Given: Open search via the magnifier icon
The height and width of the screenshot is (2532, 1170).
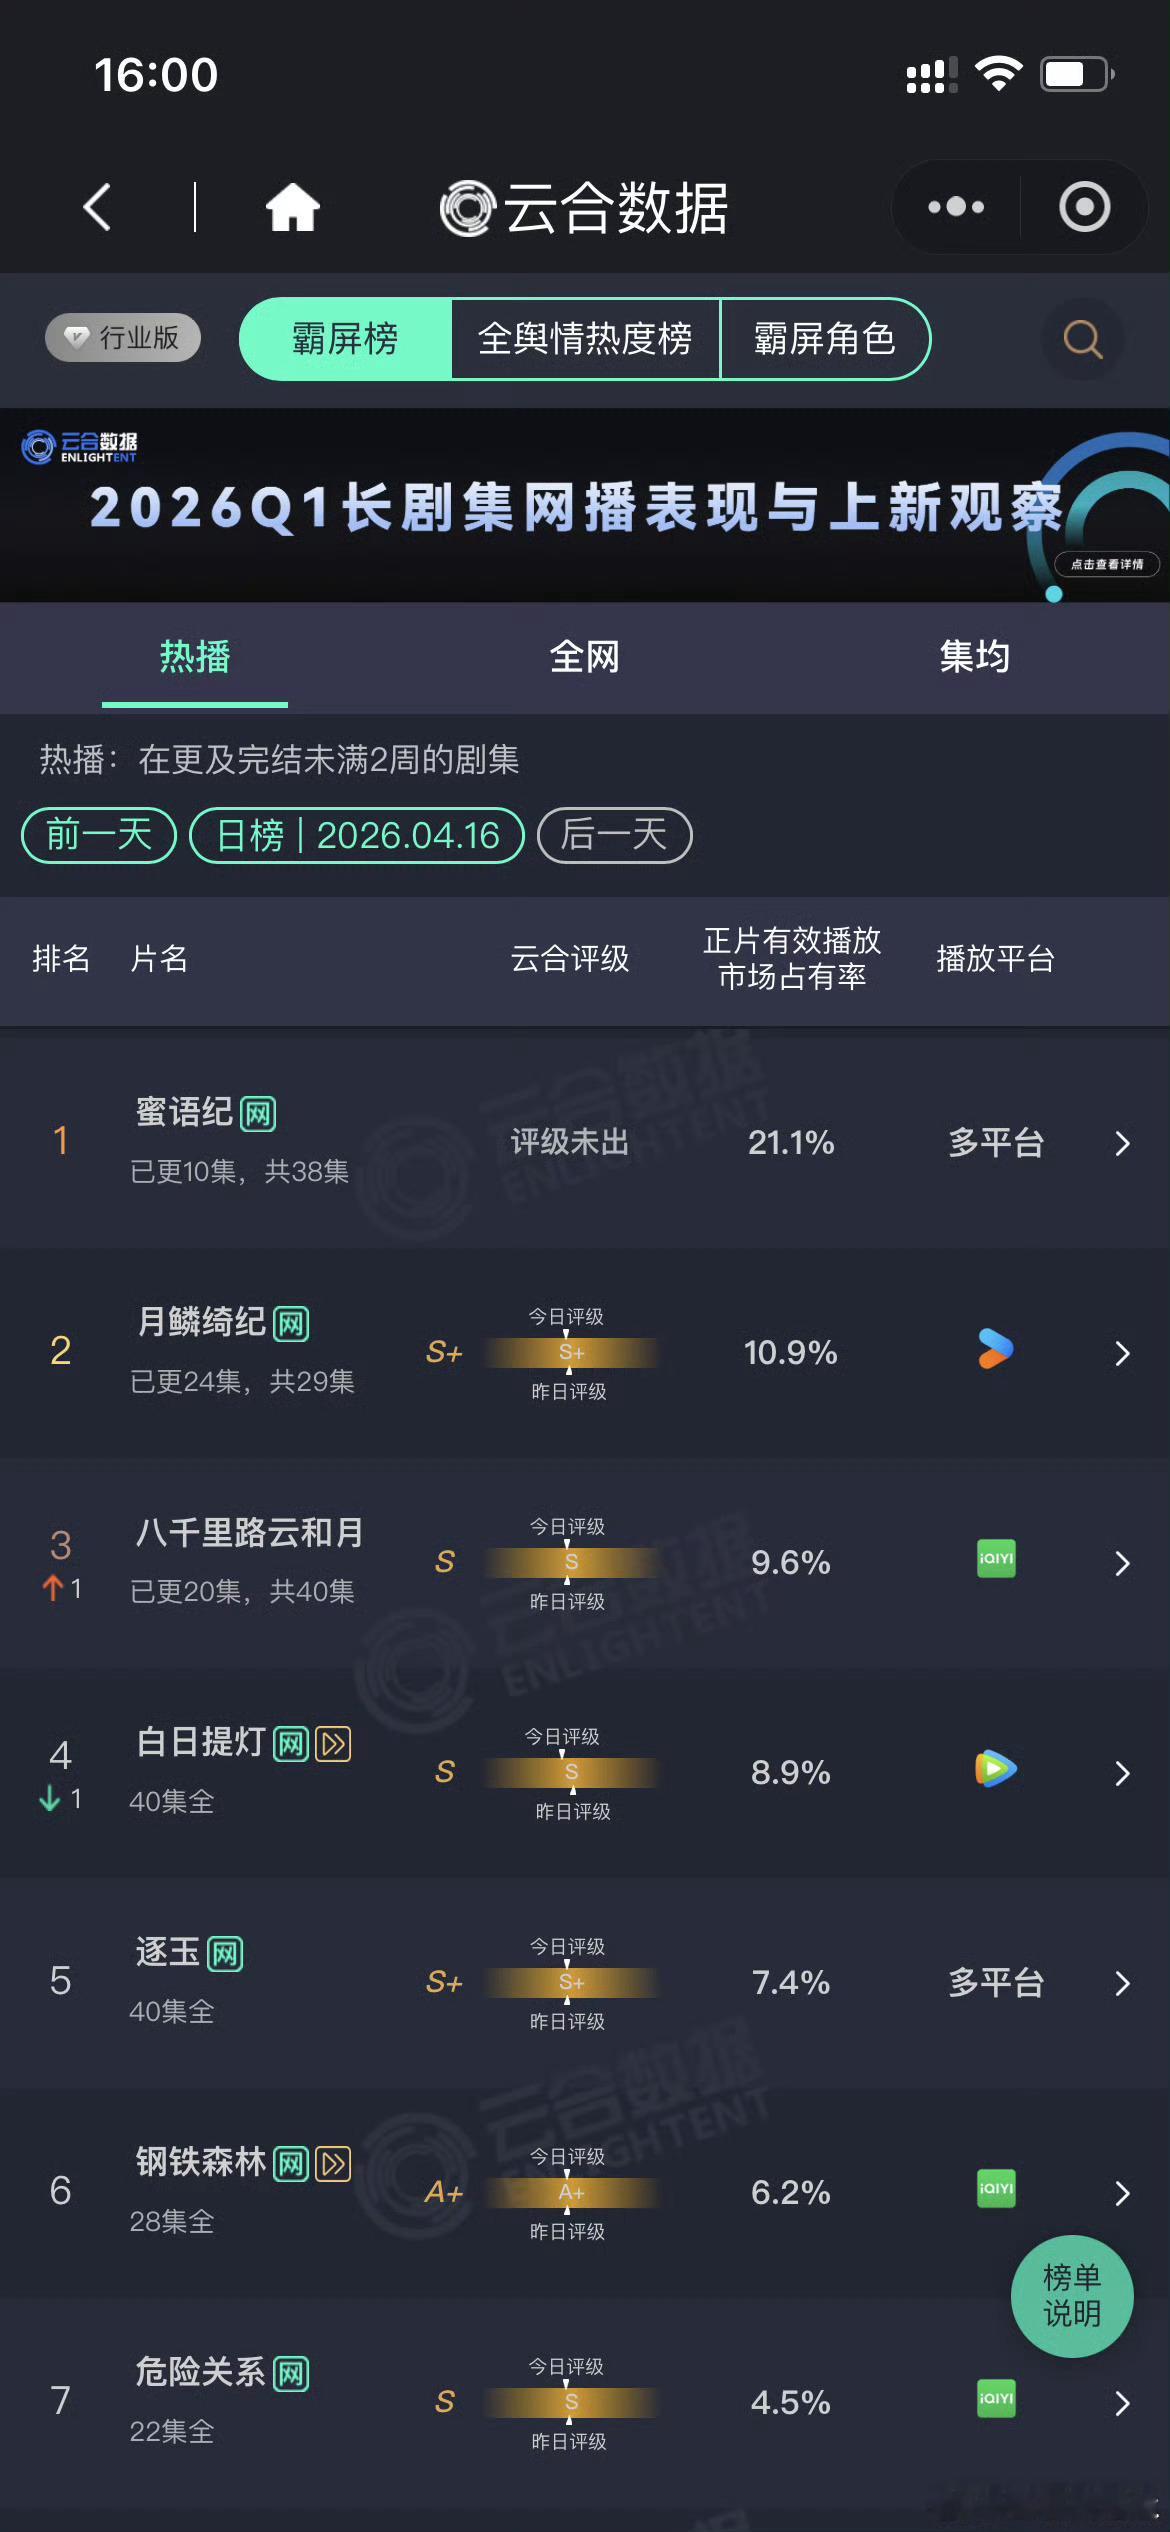Looking at the screenshot, I should [x=1082, y=340].
